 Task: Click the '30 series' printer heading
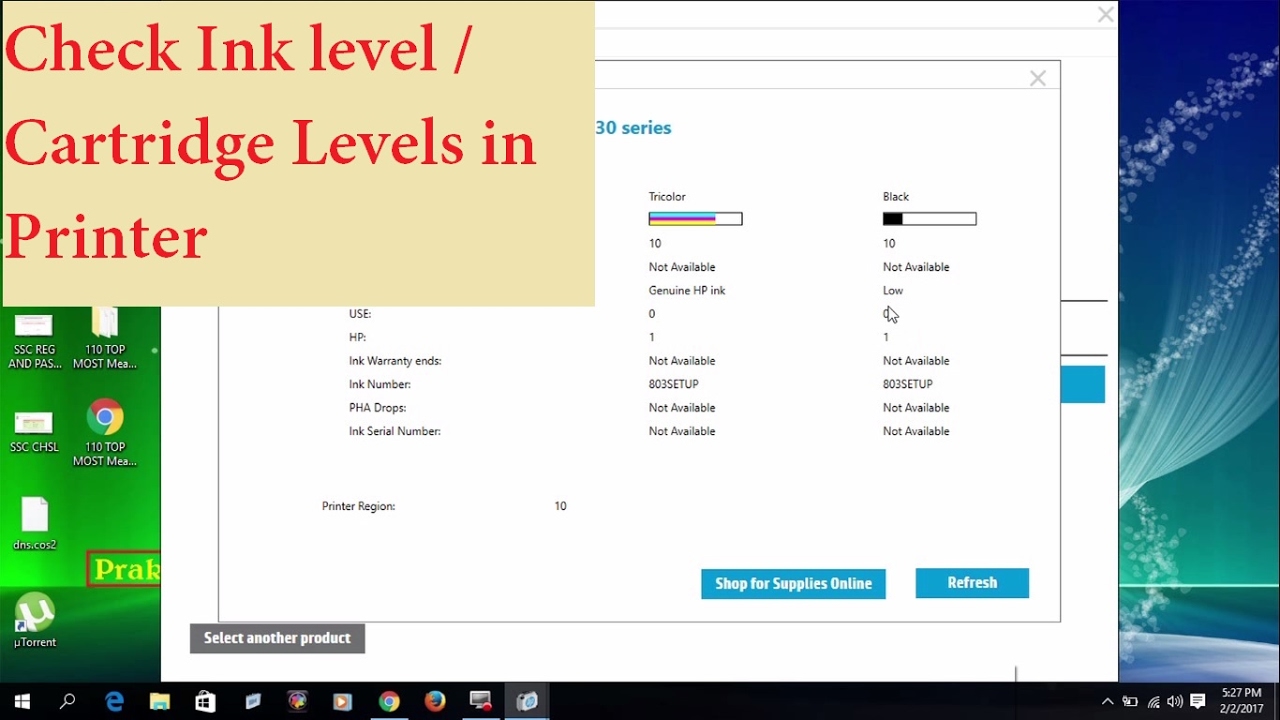tap(633, 128)
